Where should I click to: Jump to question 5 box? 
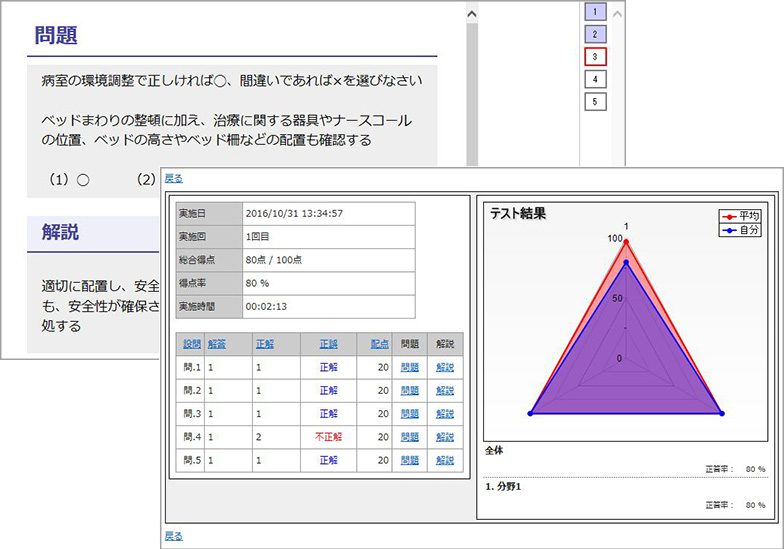[x=595, y=102]
